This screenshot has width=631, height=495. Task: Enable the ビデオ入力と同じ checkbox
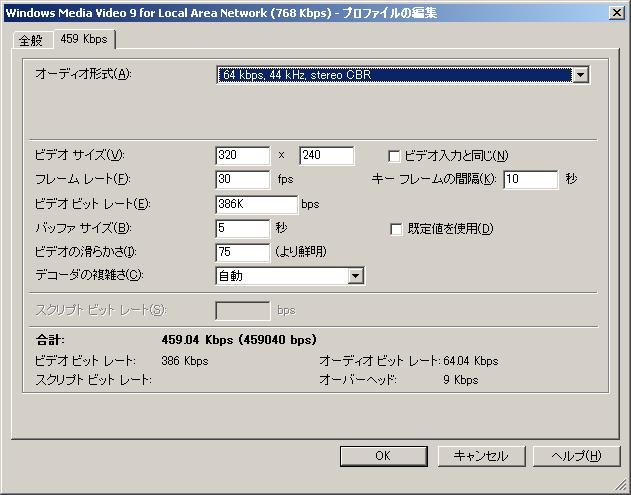coord(394,156)
